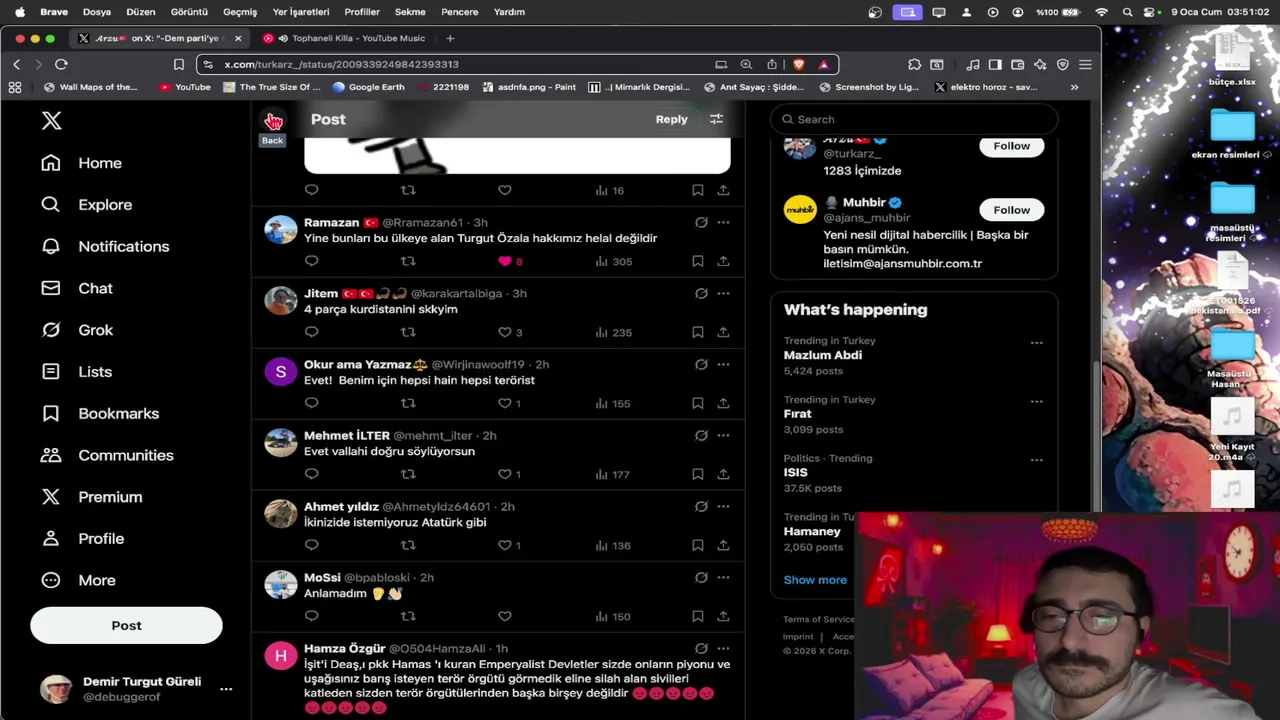Open Bookmarks in the sidebar
Viewport: 1280px width, 720px height.
(x=99, y=413)
